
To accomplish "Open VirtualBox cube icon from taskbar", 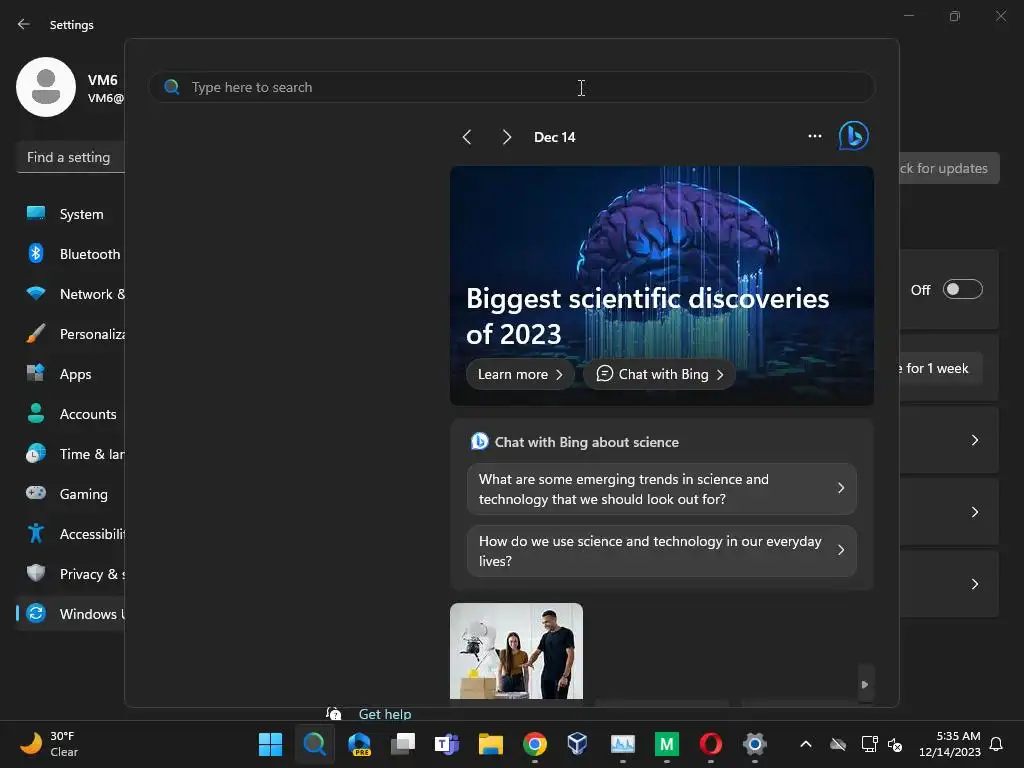I will coord(577,744).
